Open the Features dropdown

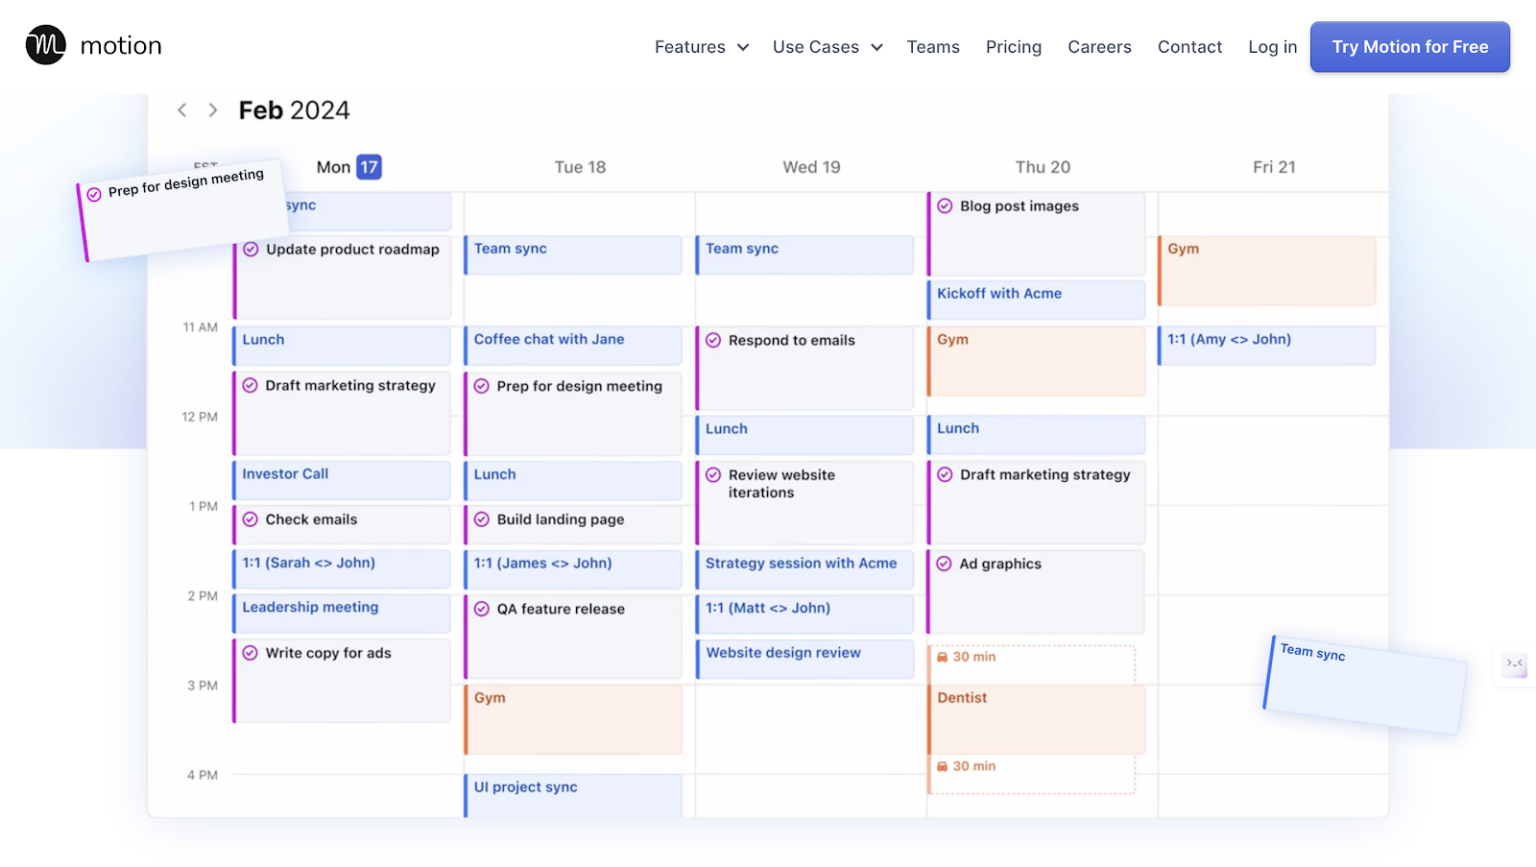pos(691,46)
